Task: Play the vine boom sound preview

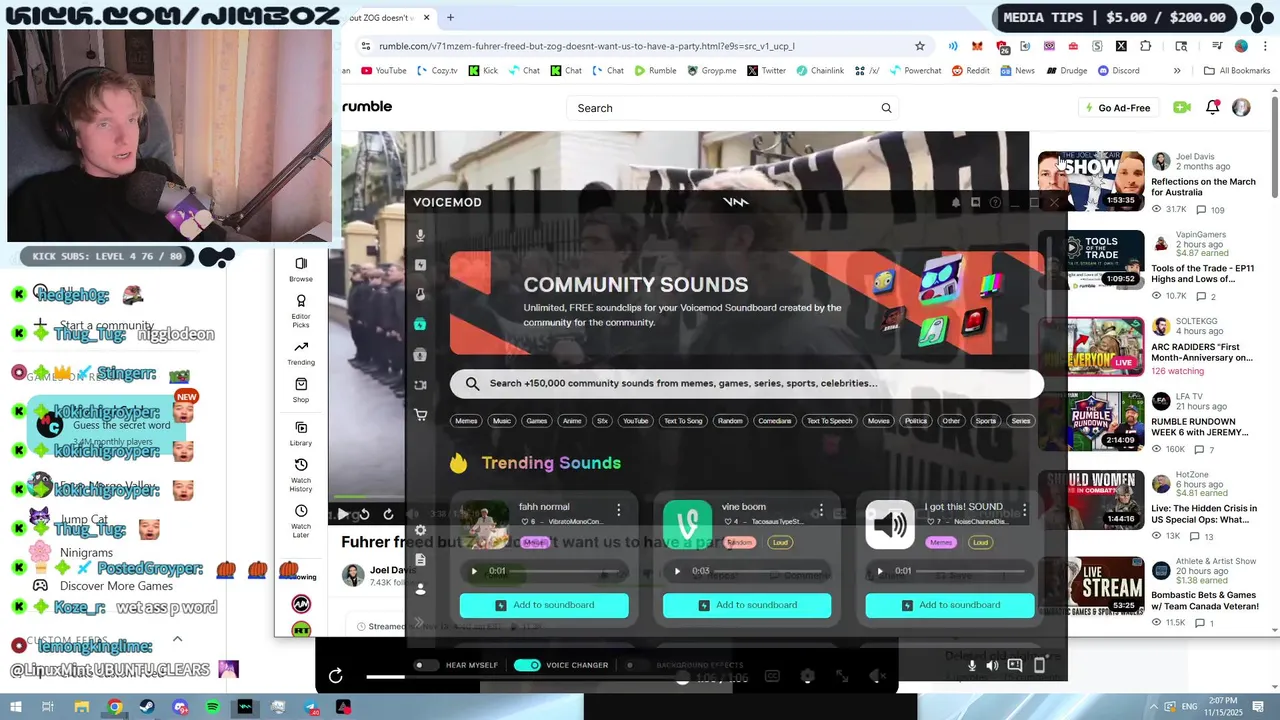Action: click(x=677, y=572)
